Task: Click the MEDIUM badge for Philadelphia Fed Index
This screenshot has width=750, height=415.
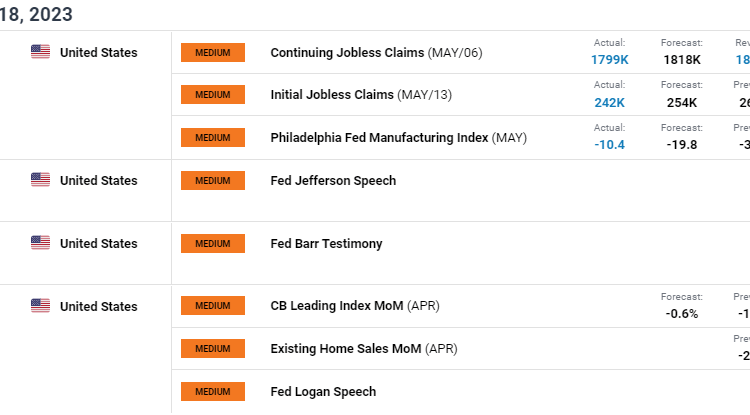Action: [x=212, y=137]
